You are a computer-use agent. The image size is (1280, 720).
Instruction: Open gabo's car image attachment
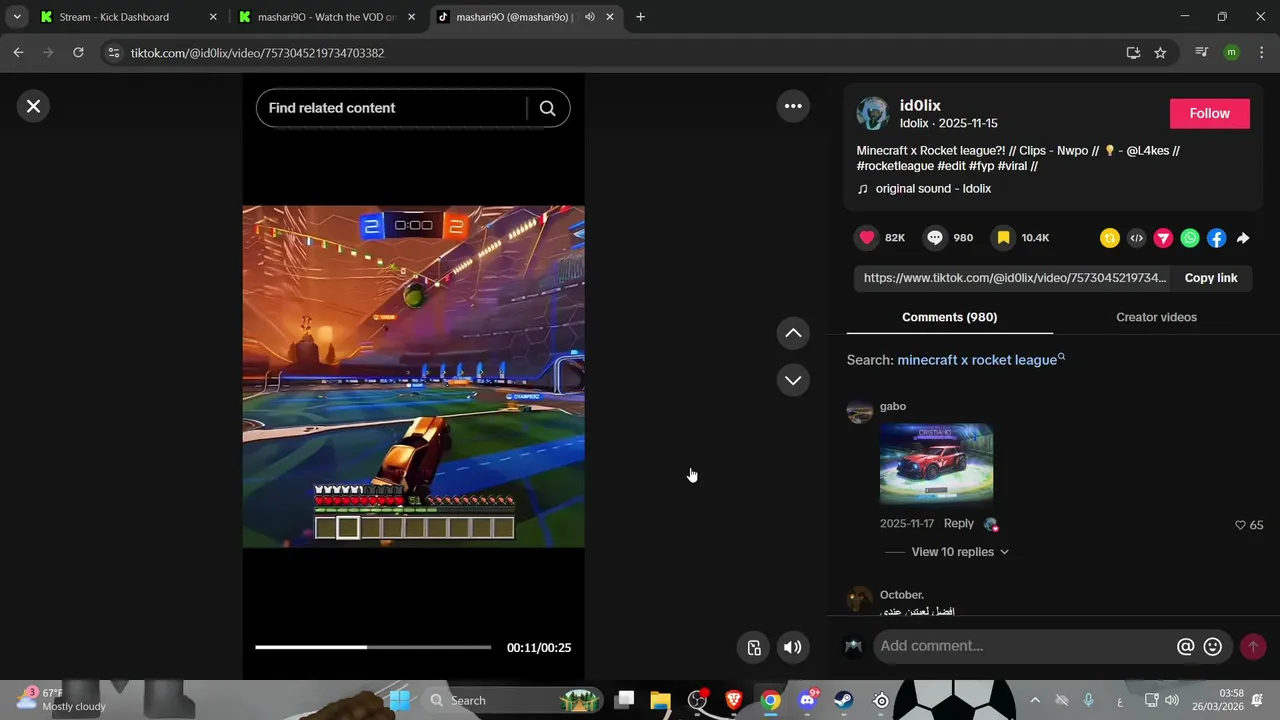click(936, 463)
